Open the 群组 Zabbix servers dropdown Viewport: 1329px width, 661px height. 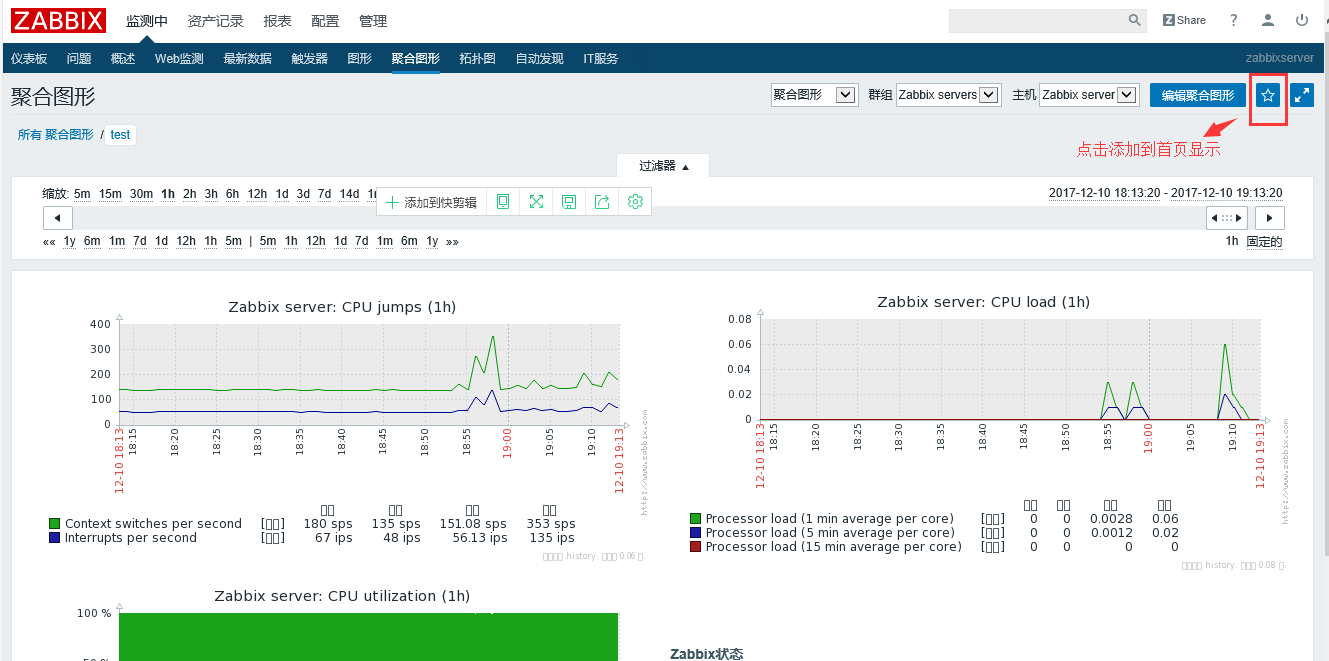click(x=948, y=95)
